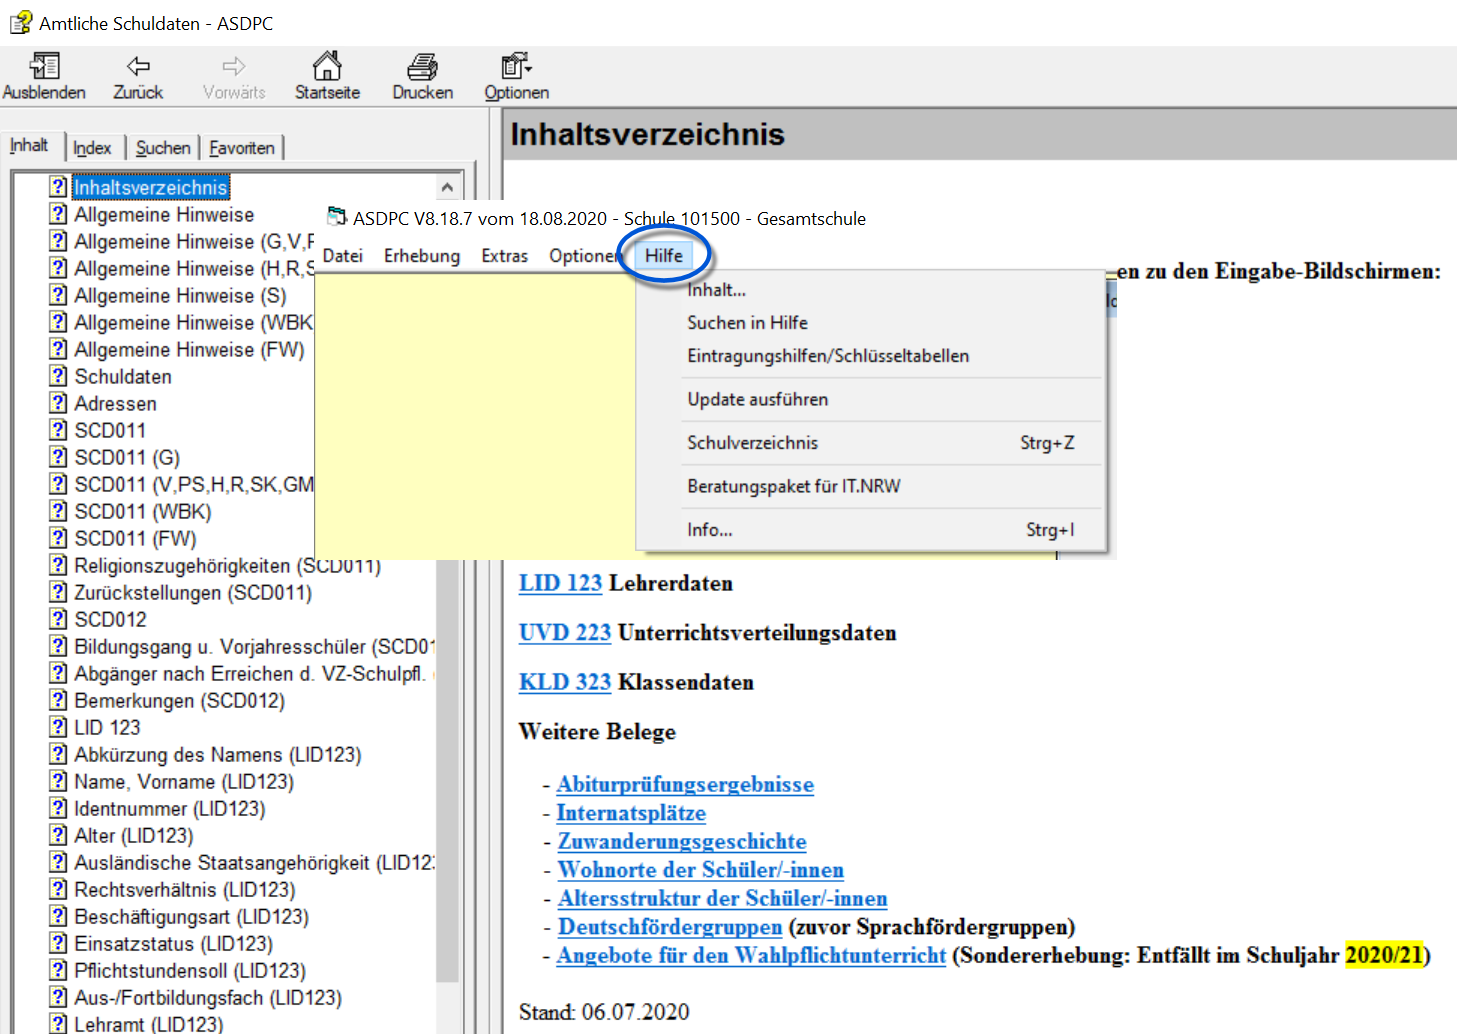This screenshot has height=1034, width=1457.
Task: Select Allgemeine Hinweise (FW) tree entry
Action: (189, 350)
